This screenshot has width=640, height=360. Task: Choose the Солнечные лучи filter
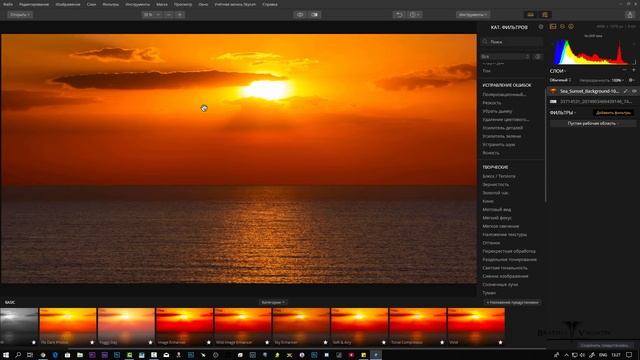tap(500, 284)
